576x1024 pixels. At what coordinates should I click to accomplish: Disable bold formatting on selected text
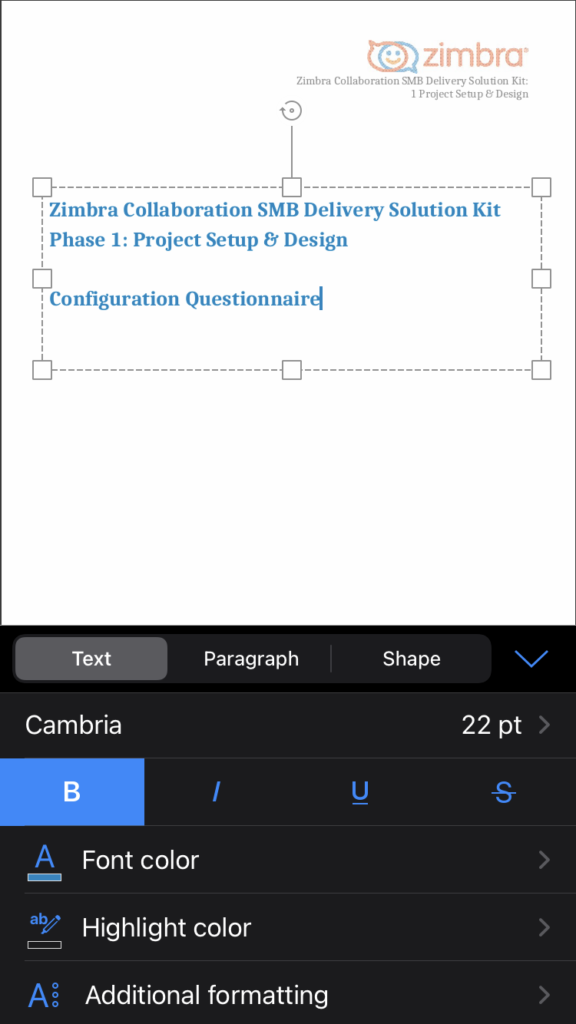[x=72, y=791]
